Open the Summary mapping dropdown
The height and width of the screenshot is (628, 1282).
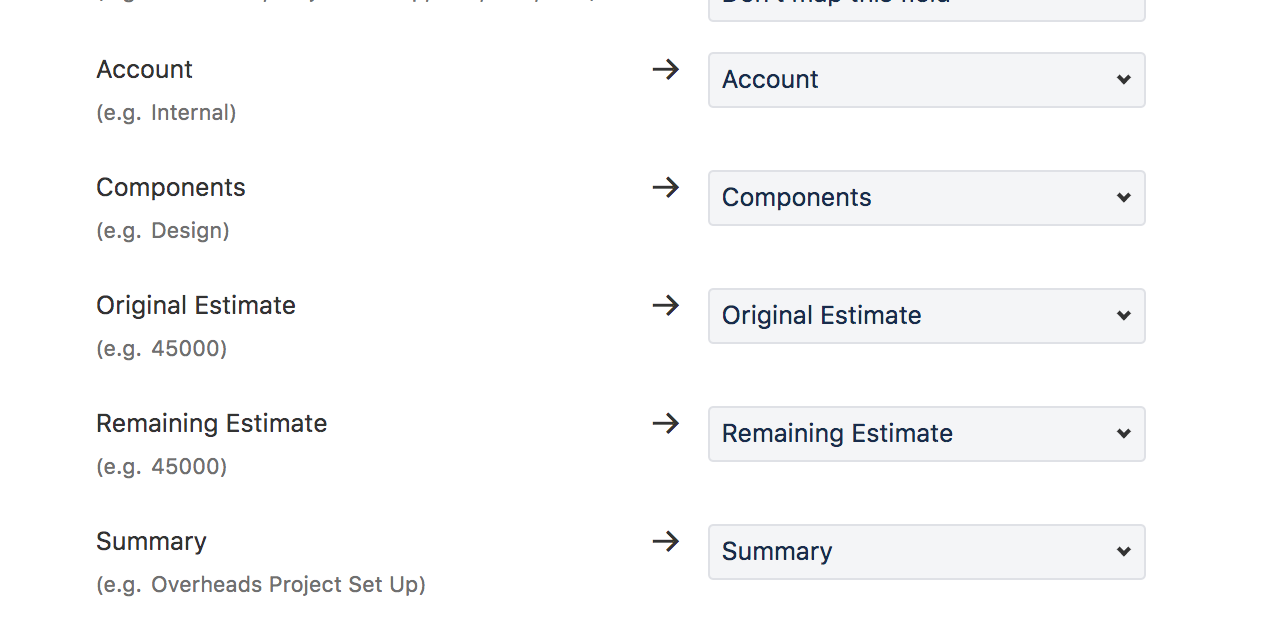[x=926, y=552]
